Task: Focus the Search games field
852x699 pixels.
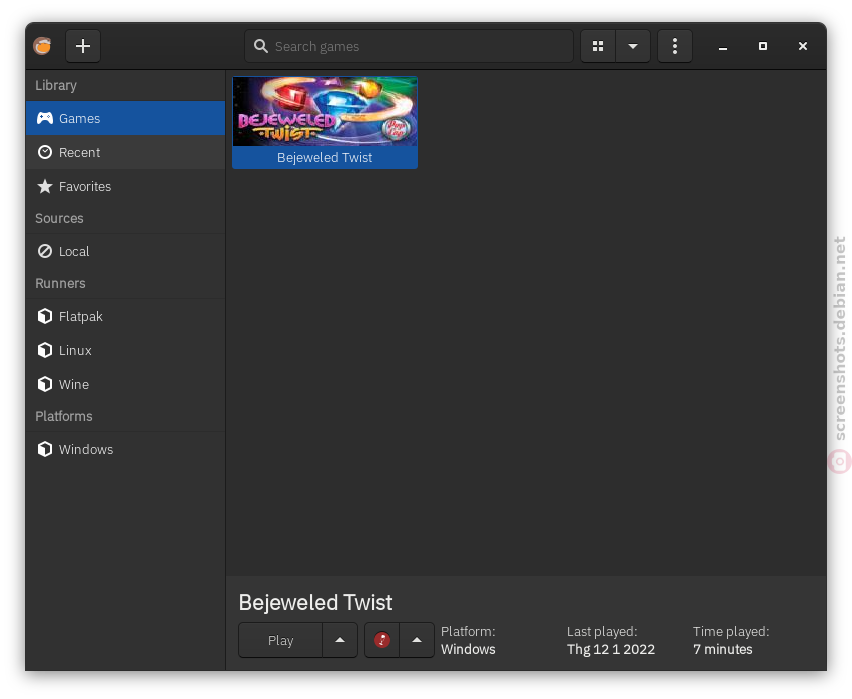Action: 409,46
